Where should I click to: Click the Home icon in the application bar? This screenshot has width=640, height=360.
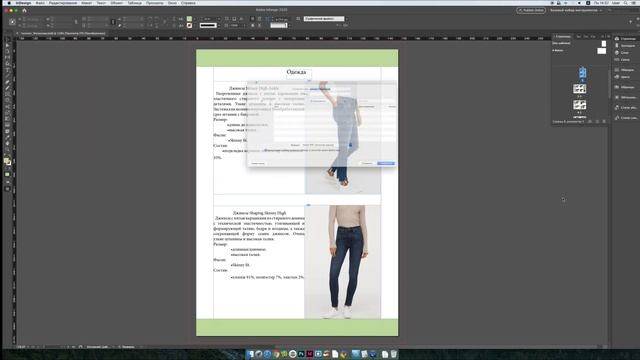pos(24,10)
